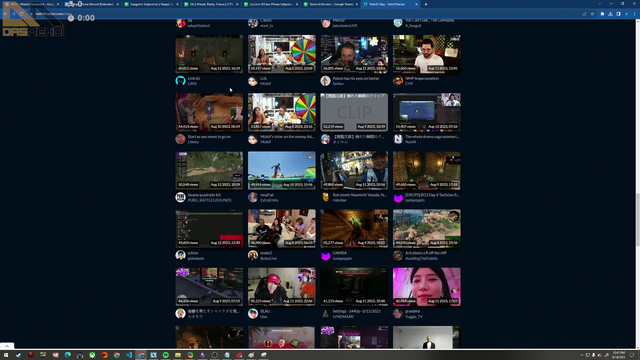Open sodapoppin avatar beside GAMBA clip
The height and width of the screenshot is (360, 640).
click(x=325, y=256)
